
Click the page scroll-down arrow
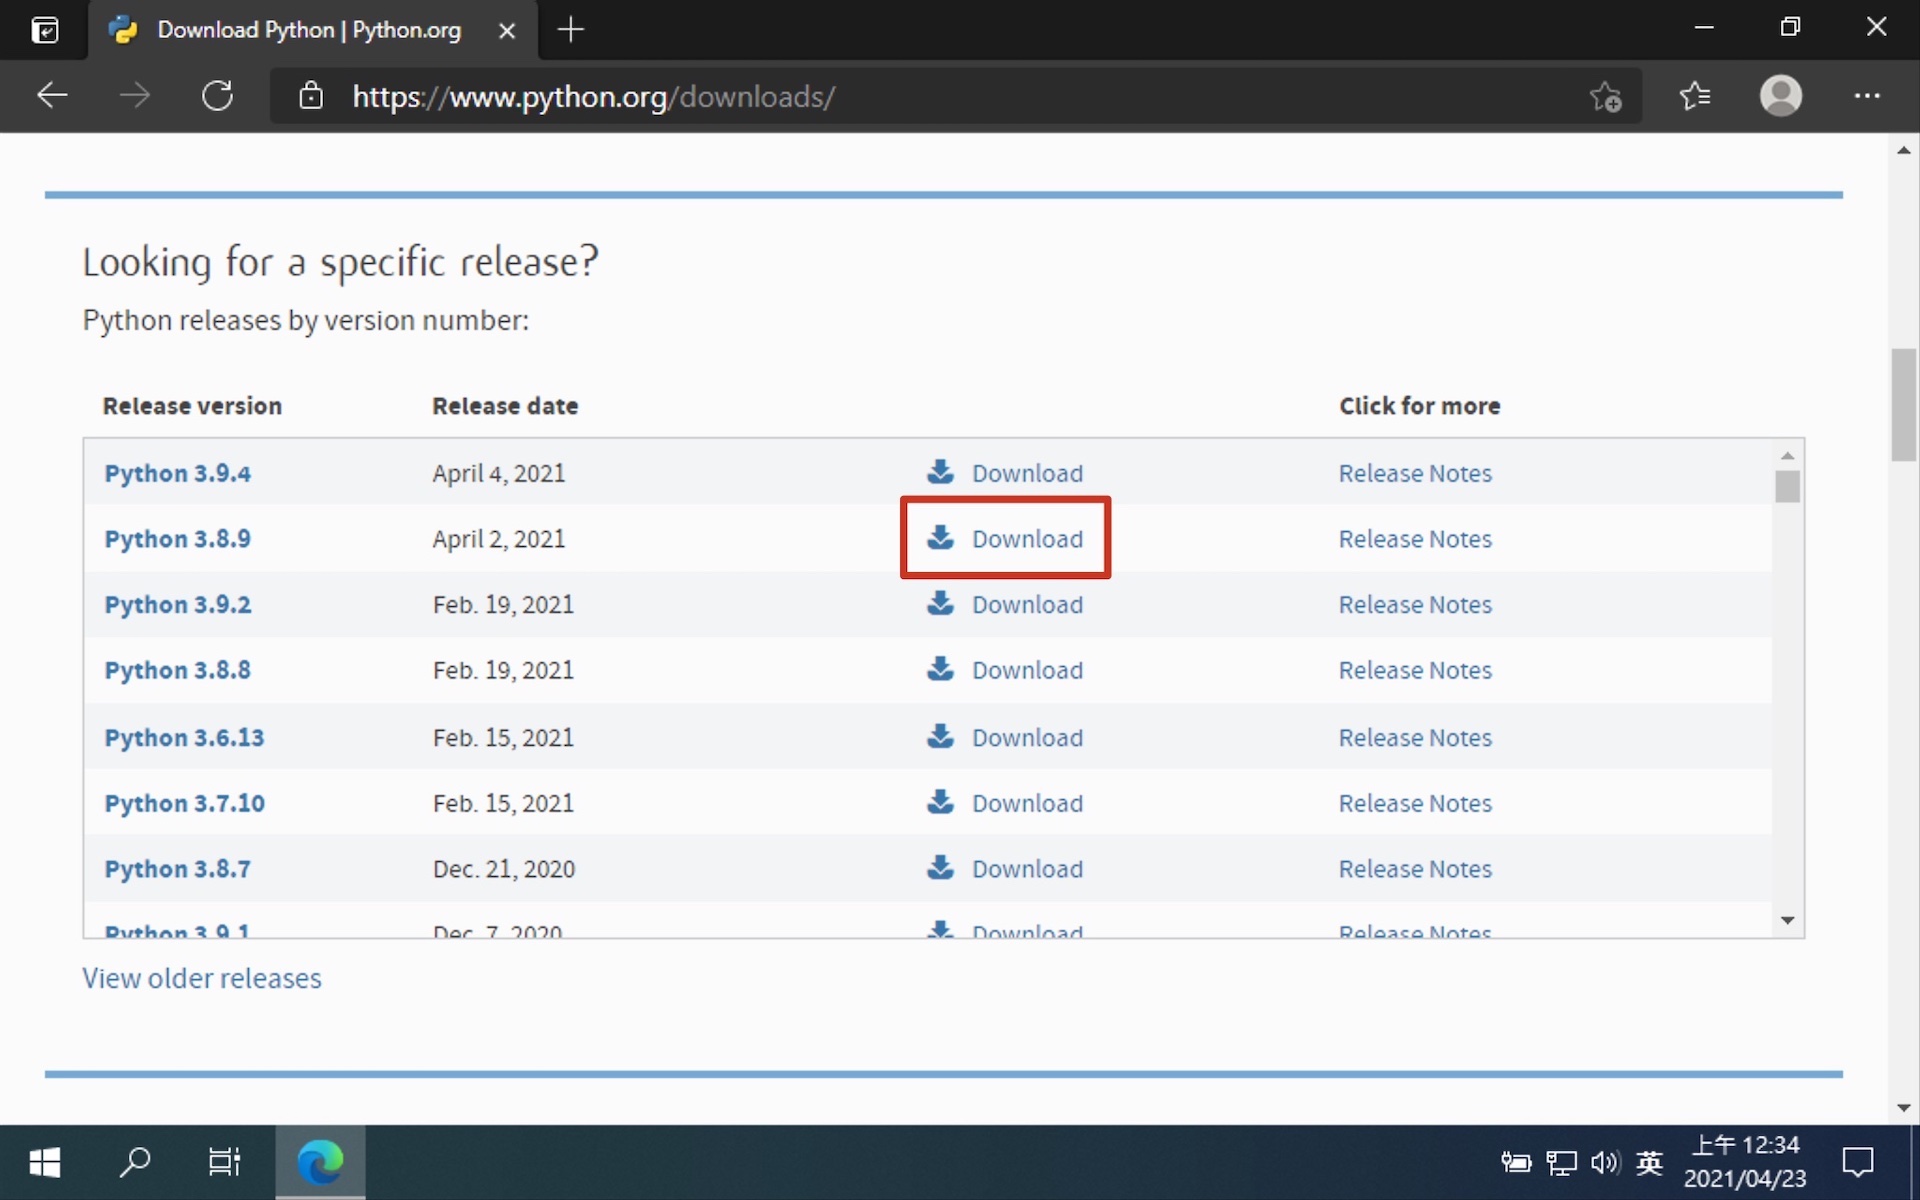[1903, 1108]
